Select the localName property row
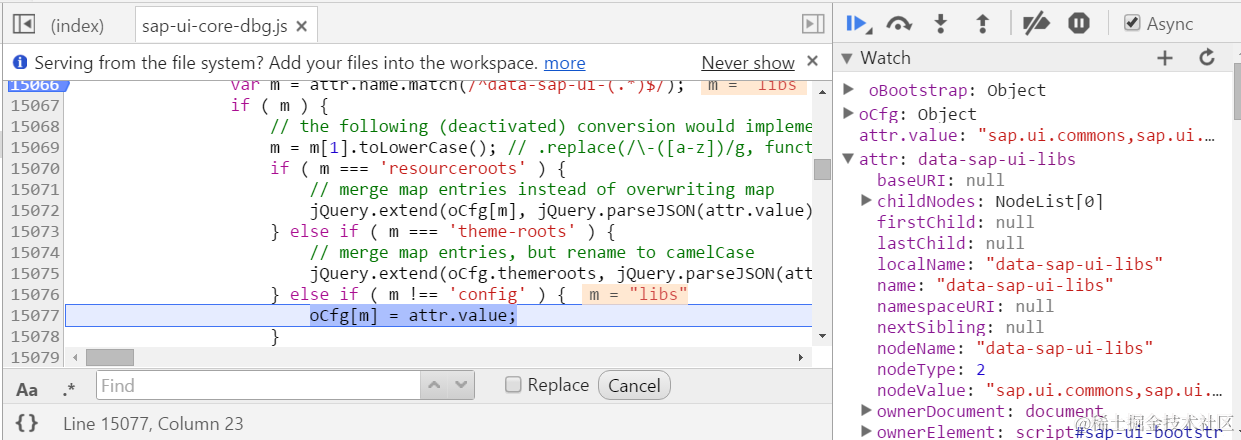This screenshot has width=1241, height=440. pyautogui.click(x=1019, y=264)
